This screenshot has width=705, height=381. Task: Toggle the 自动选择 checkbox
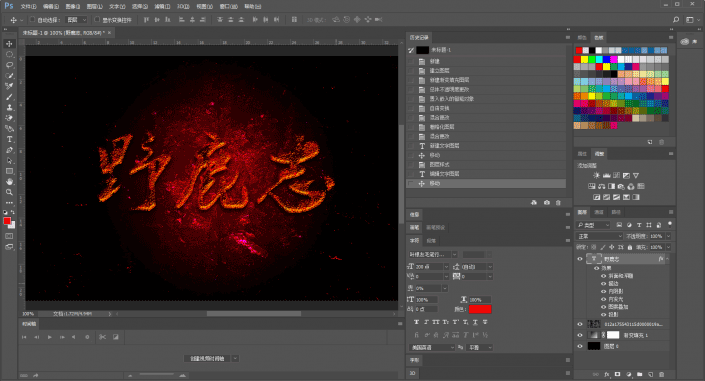pos(32,20)
